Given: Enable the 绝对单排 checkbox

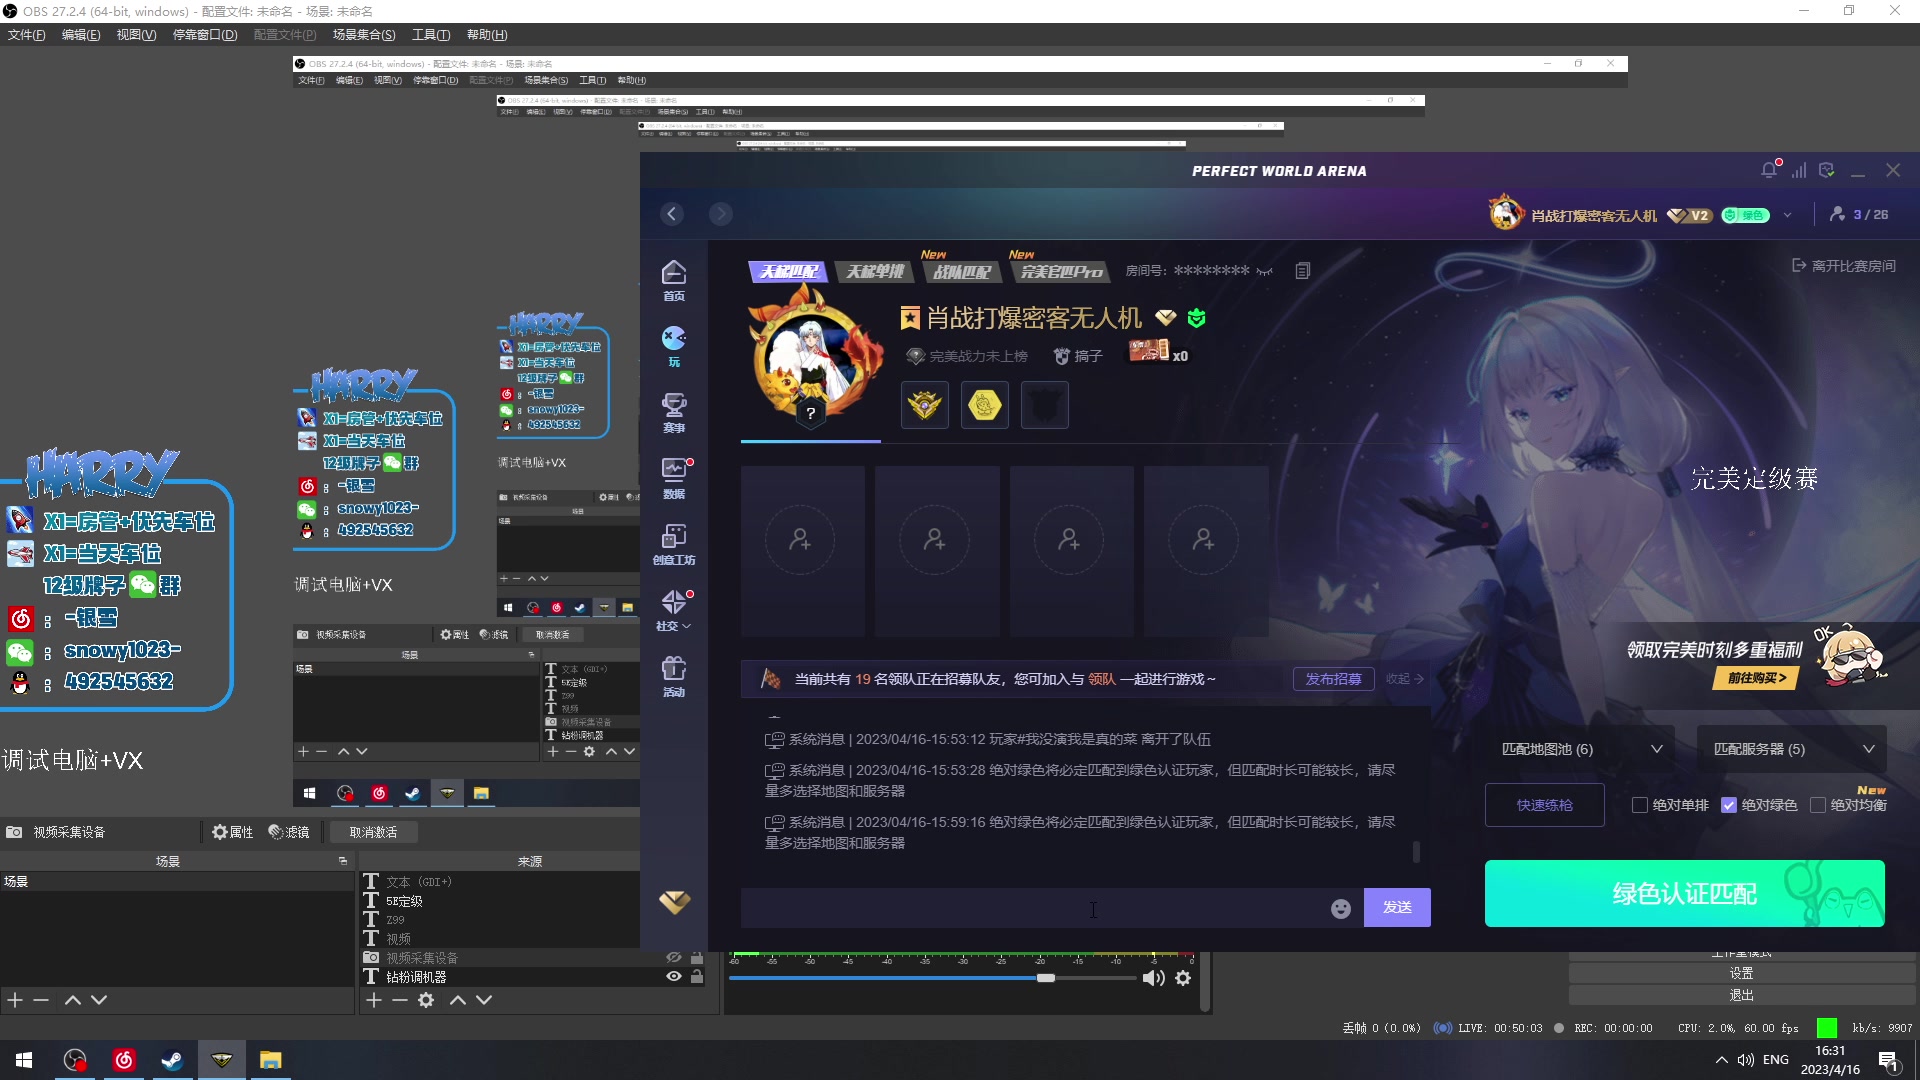Looking at the screenshot, I should click(1640, 805).
